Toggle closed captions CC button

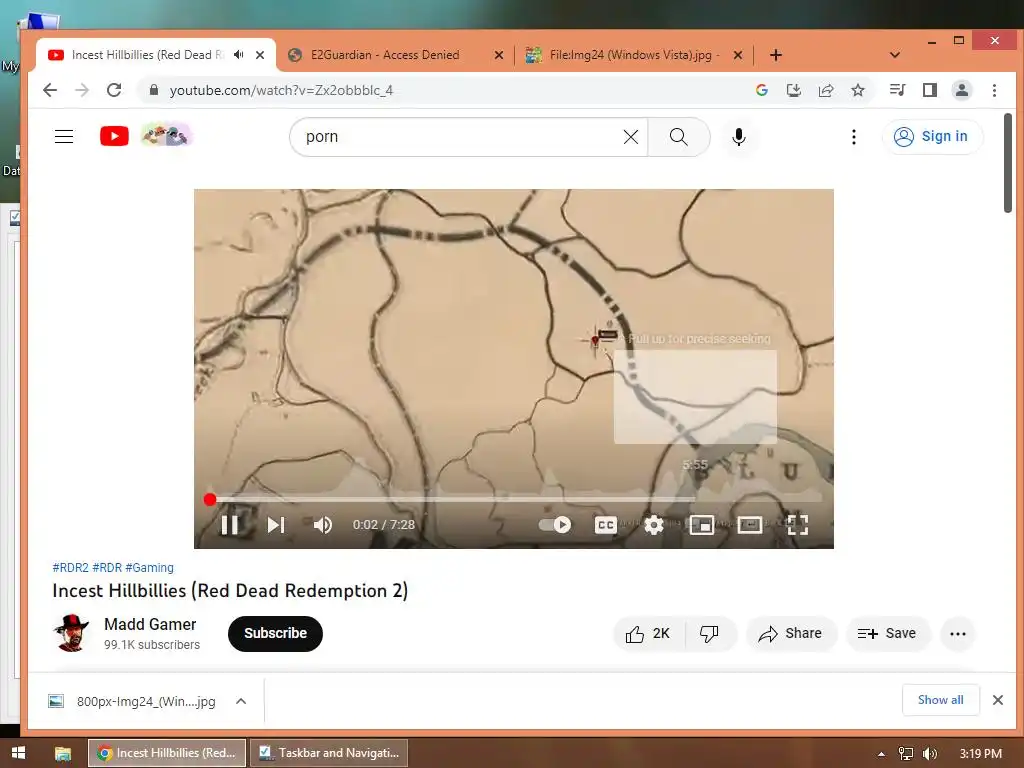tap(605, 524)
